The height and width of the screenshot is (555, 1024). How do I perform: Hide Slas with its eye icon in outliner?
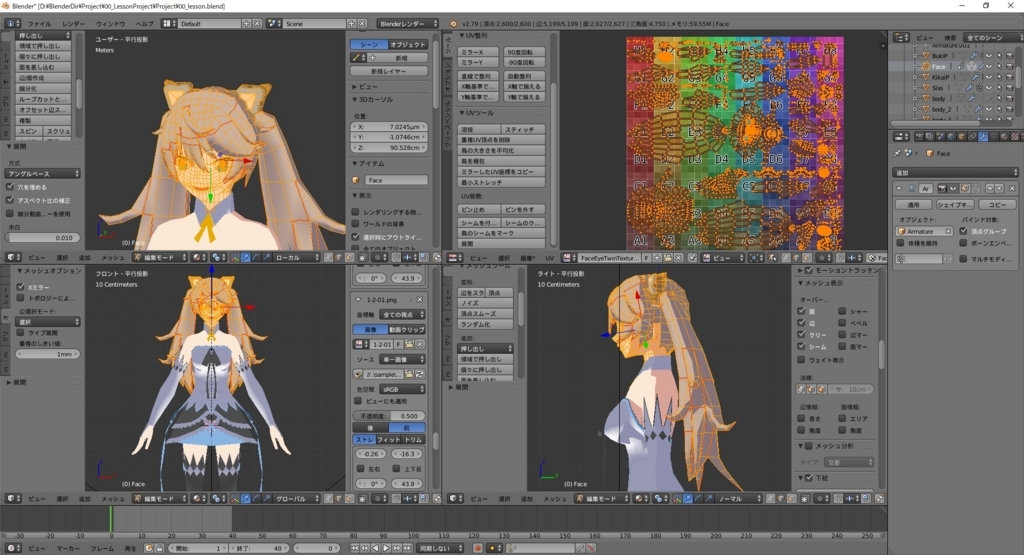(988, 87)
